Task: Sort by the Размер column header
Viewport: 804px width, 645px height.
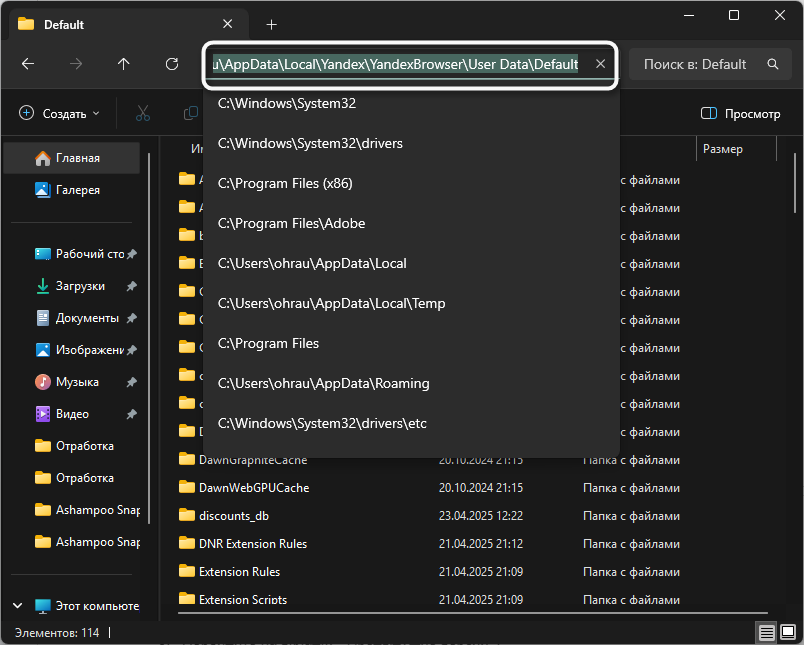Action: click(x=723, y=149)
